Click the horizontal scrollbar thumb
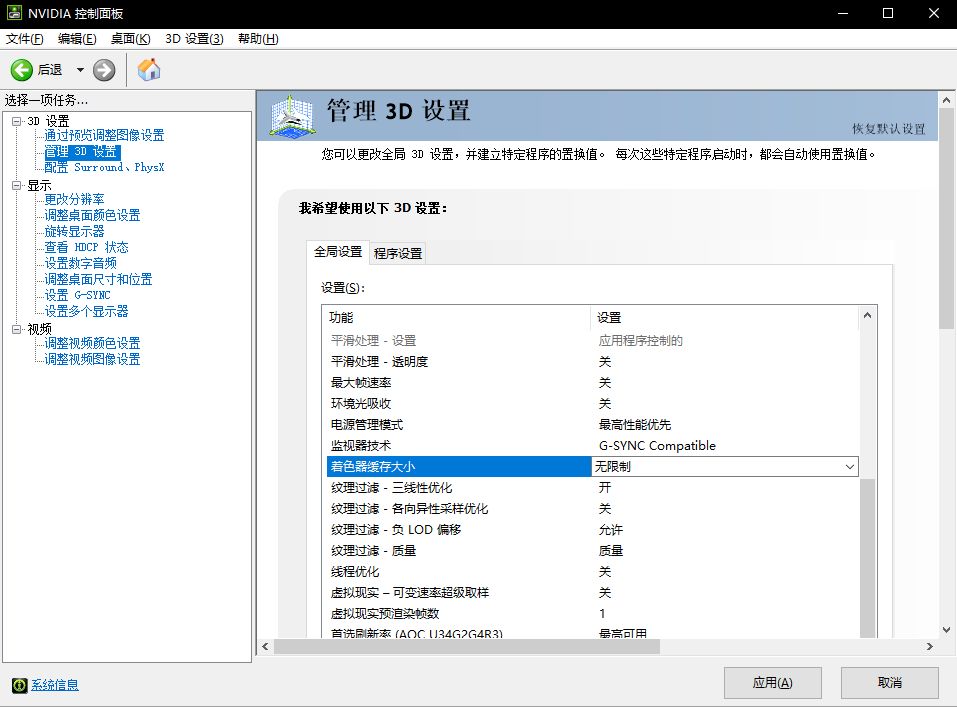This screenshot has width=957, height=707. click(467, 647)
